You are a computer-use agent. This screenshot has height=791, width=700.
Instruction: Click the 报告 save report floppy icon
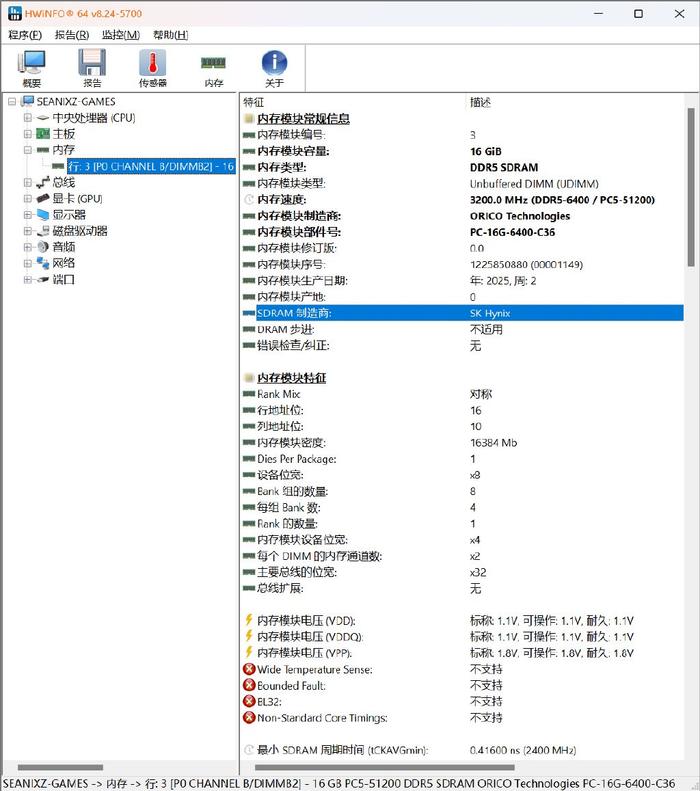[x=92, y=68]
